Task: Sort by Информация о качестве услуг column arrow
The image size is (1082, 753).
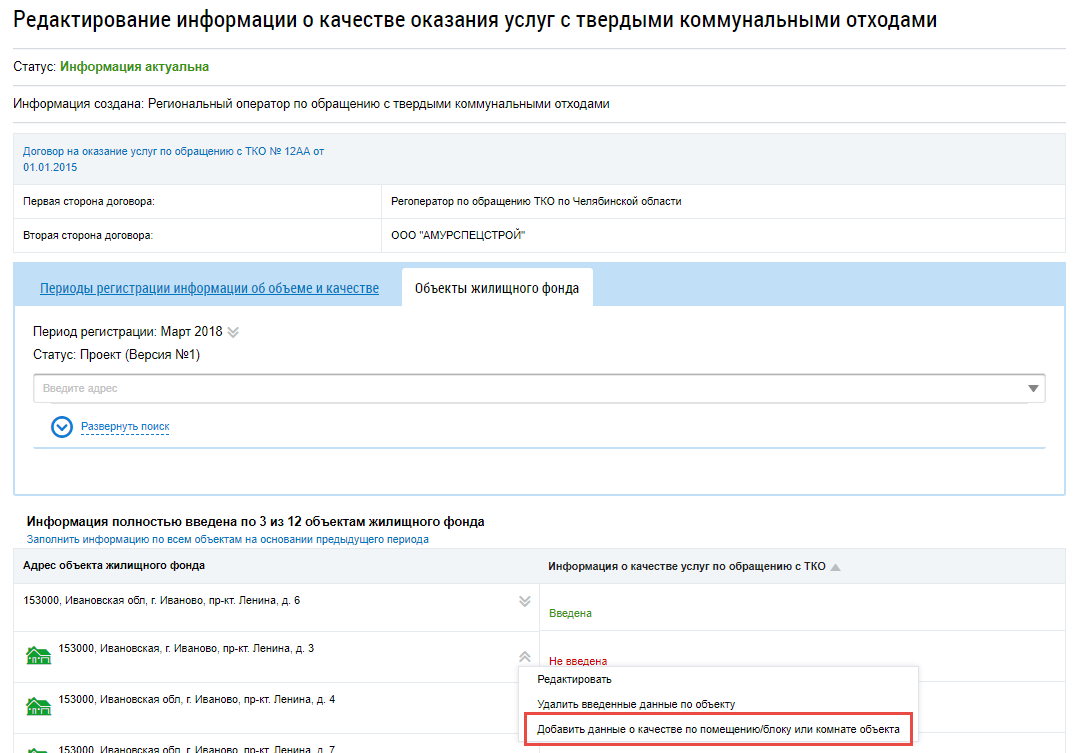Action: click(x=836, y=567)
